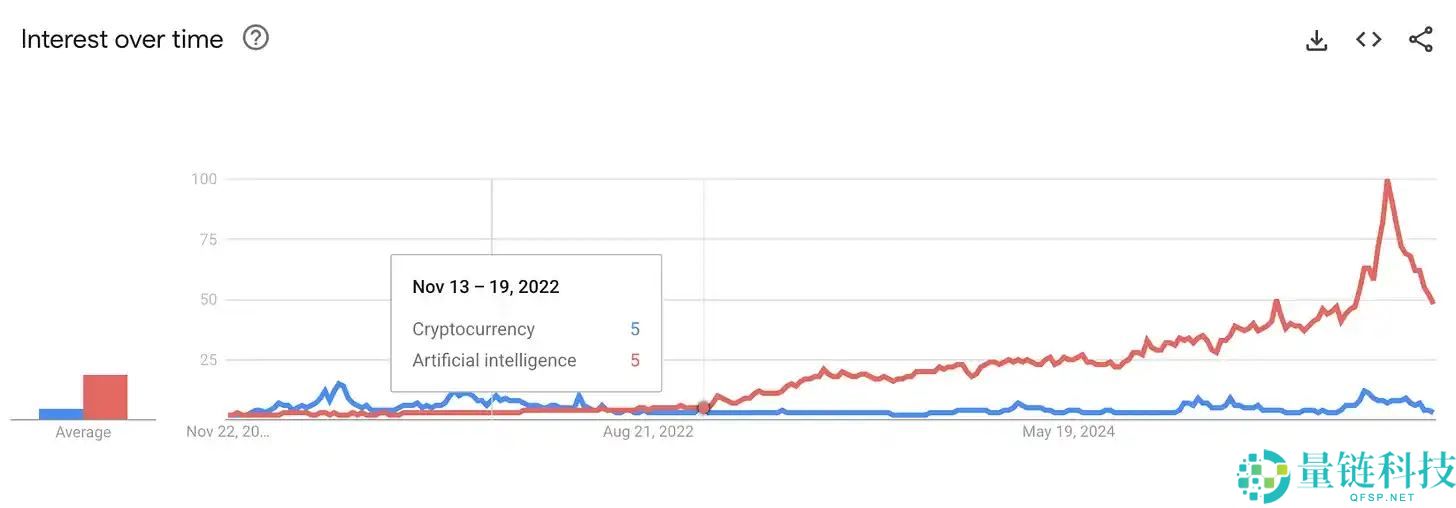Screen dimensions: 1456x508
Task: Click the Aug 21, 2022 axis label
Action: pyautogui.click(x=648, y=432)
